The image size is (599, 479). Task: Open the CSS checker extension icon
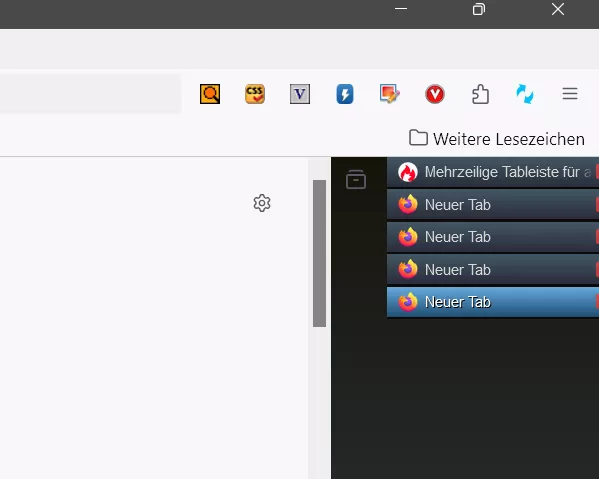[255, 94]
